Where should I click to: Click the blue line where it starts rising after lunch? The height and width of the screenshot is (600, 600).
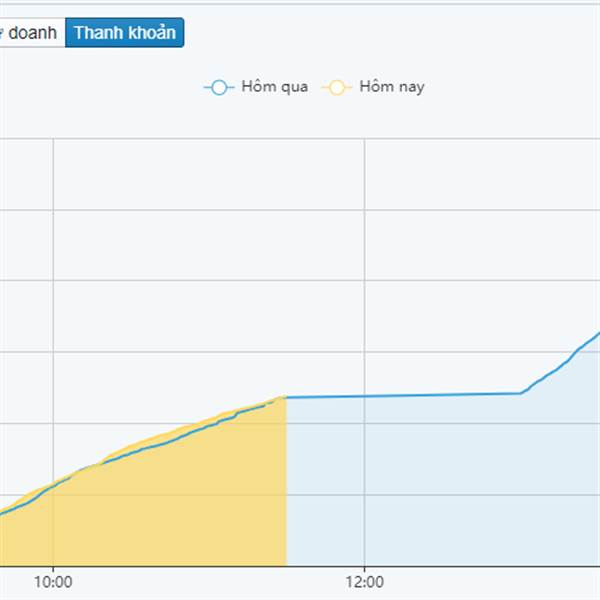(521, 393)
